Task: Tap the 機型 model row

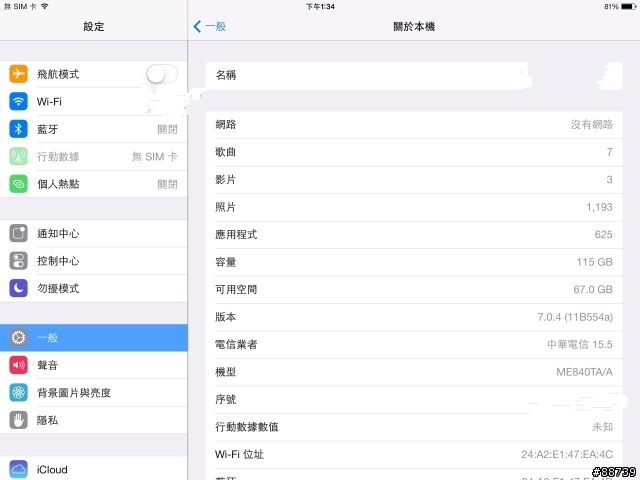Action: click(x=414, y=372)
